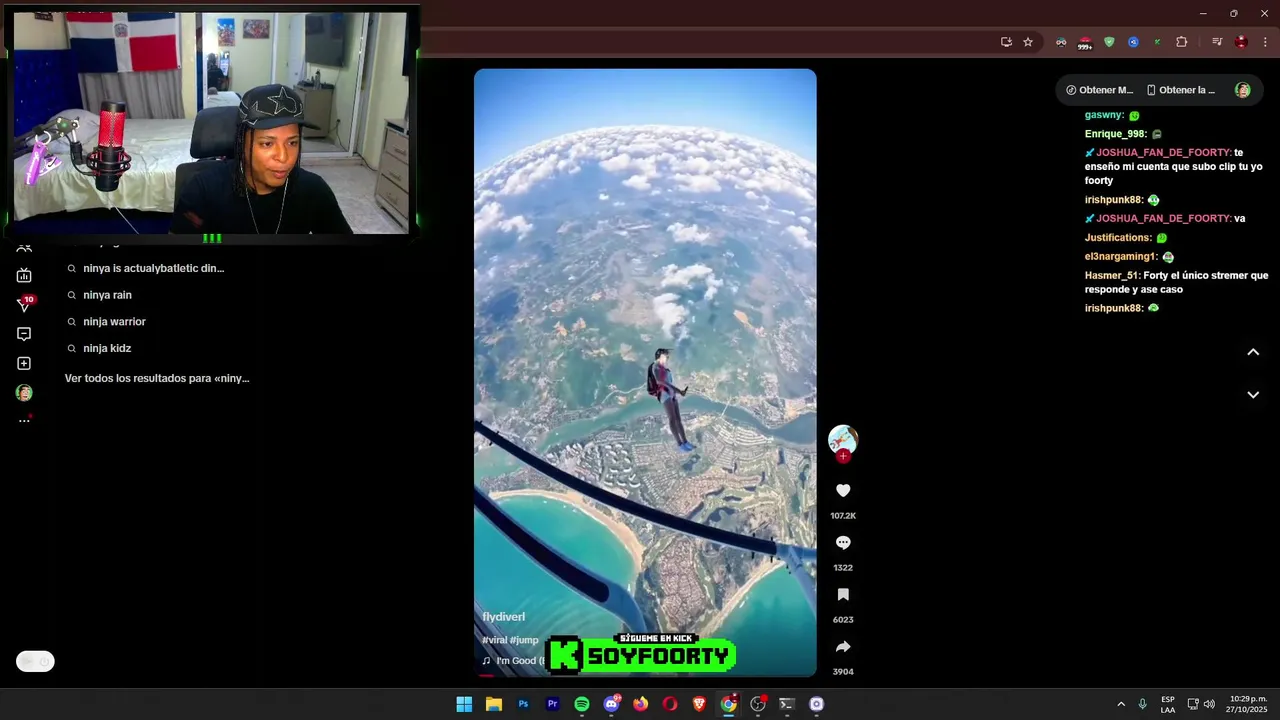1280x720 pixels.
Task: Bookmark this page with the star icon
Action: tap(1027, 42)
